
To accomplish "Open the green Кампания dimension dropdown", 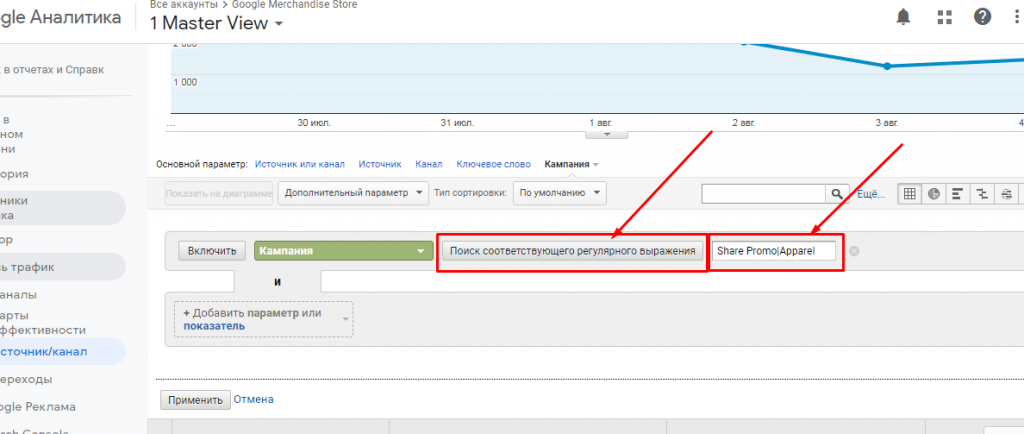I will click(x=344, y=251).
